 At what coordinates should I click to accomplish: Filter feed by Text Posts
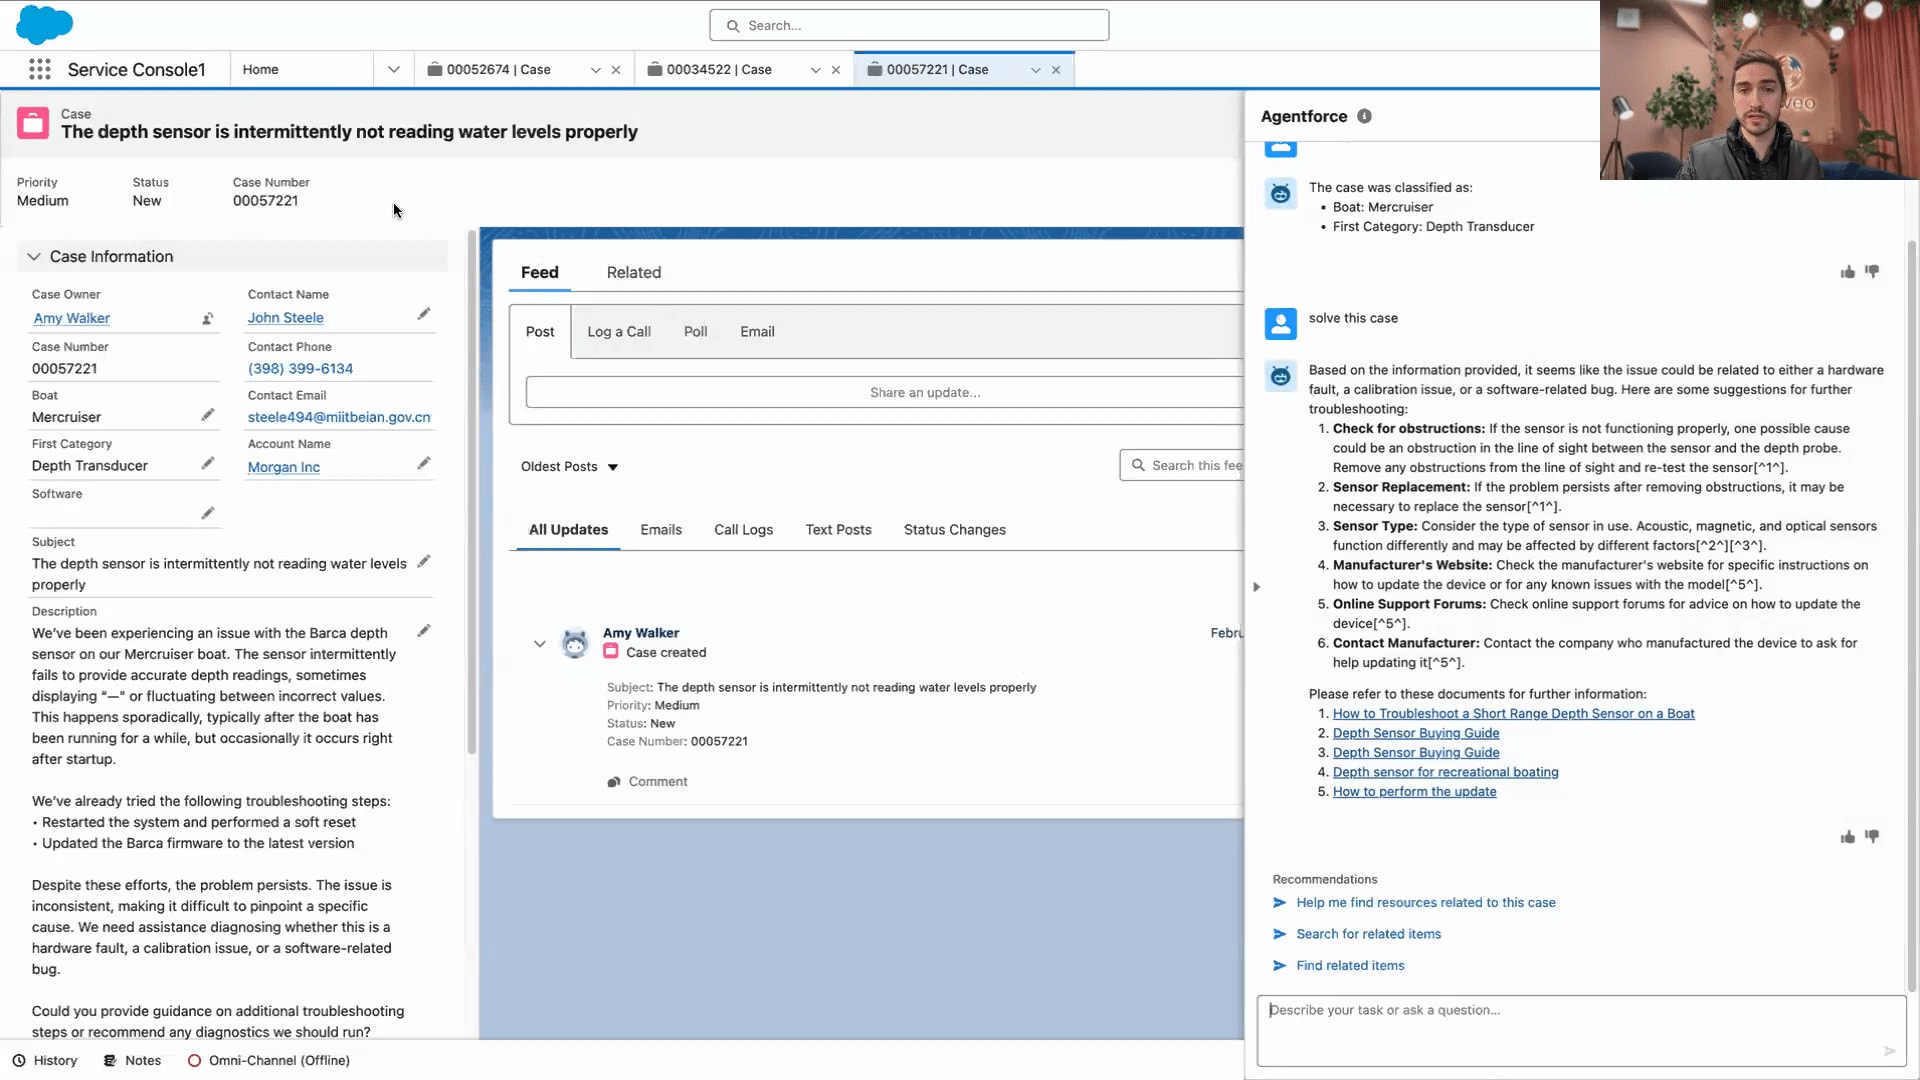click(839, 530)
